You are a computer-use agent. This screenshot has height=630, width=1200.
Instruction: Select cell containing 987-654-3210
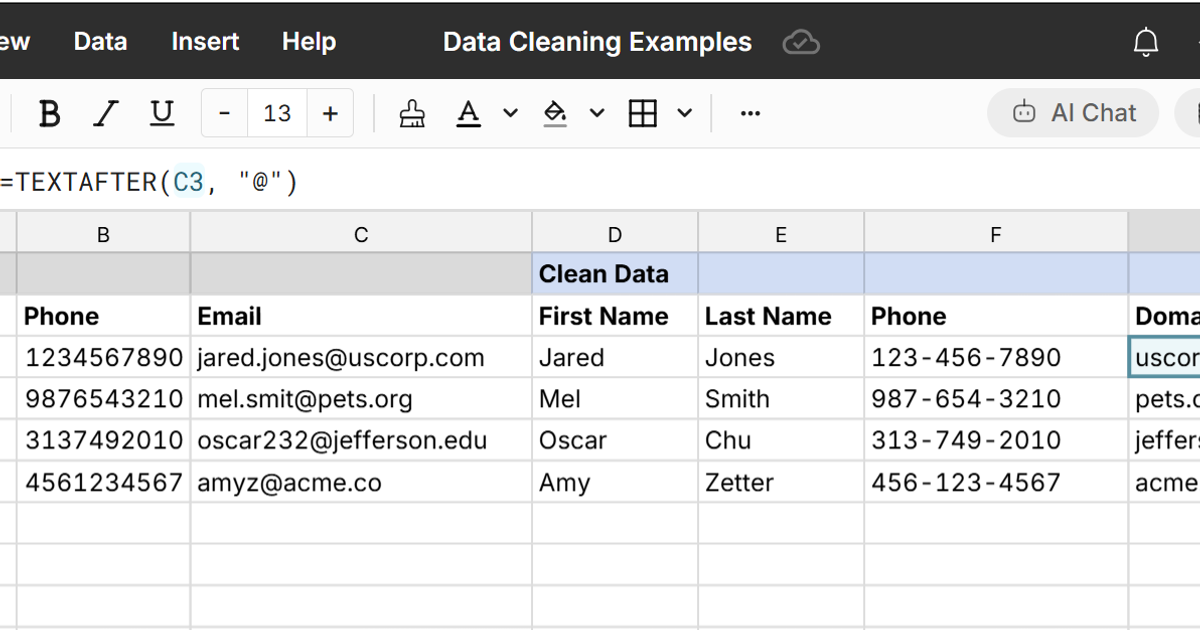click(x=996, y=399)
